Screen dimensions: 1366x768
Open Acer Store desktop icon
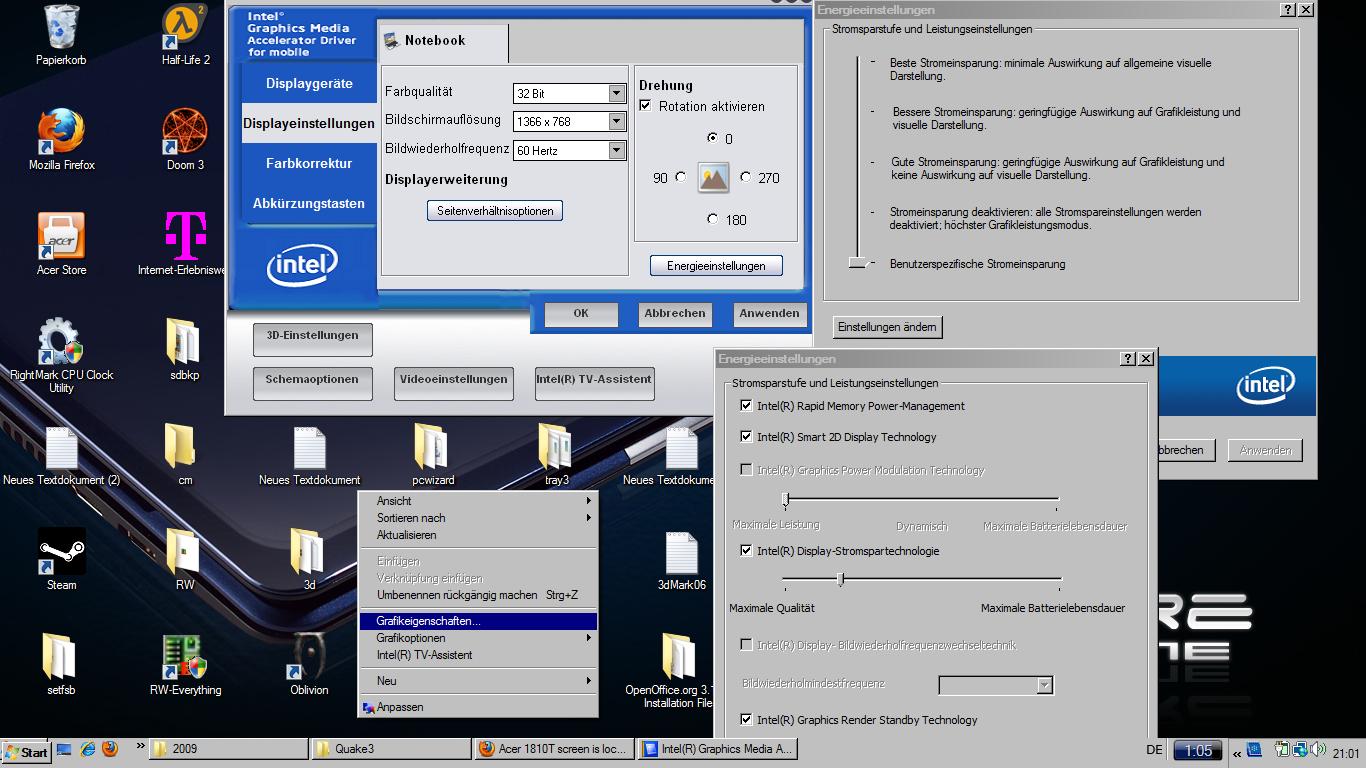(61, 236)
